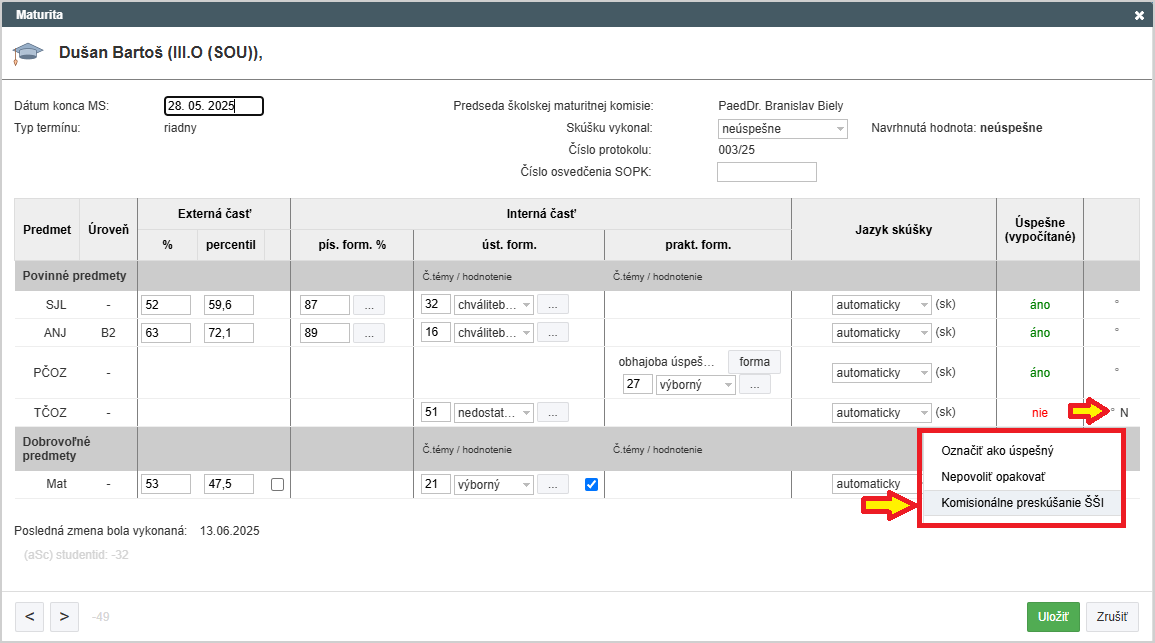Click the 'Číslo osvedčenia SOPK' input field
This screenshot has height=643, width=1155.
coord(766,172)
